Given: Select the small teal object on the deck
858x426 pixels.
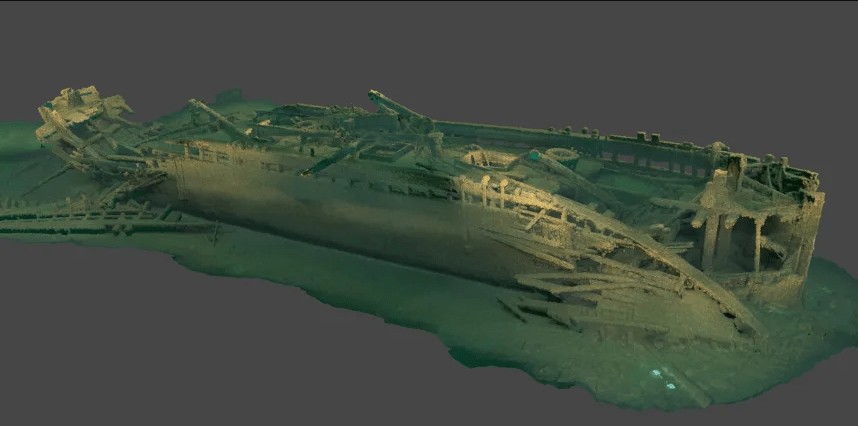Looking at the screenshot, I should click(534, 156).
